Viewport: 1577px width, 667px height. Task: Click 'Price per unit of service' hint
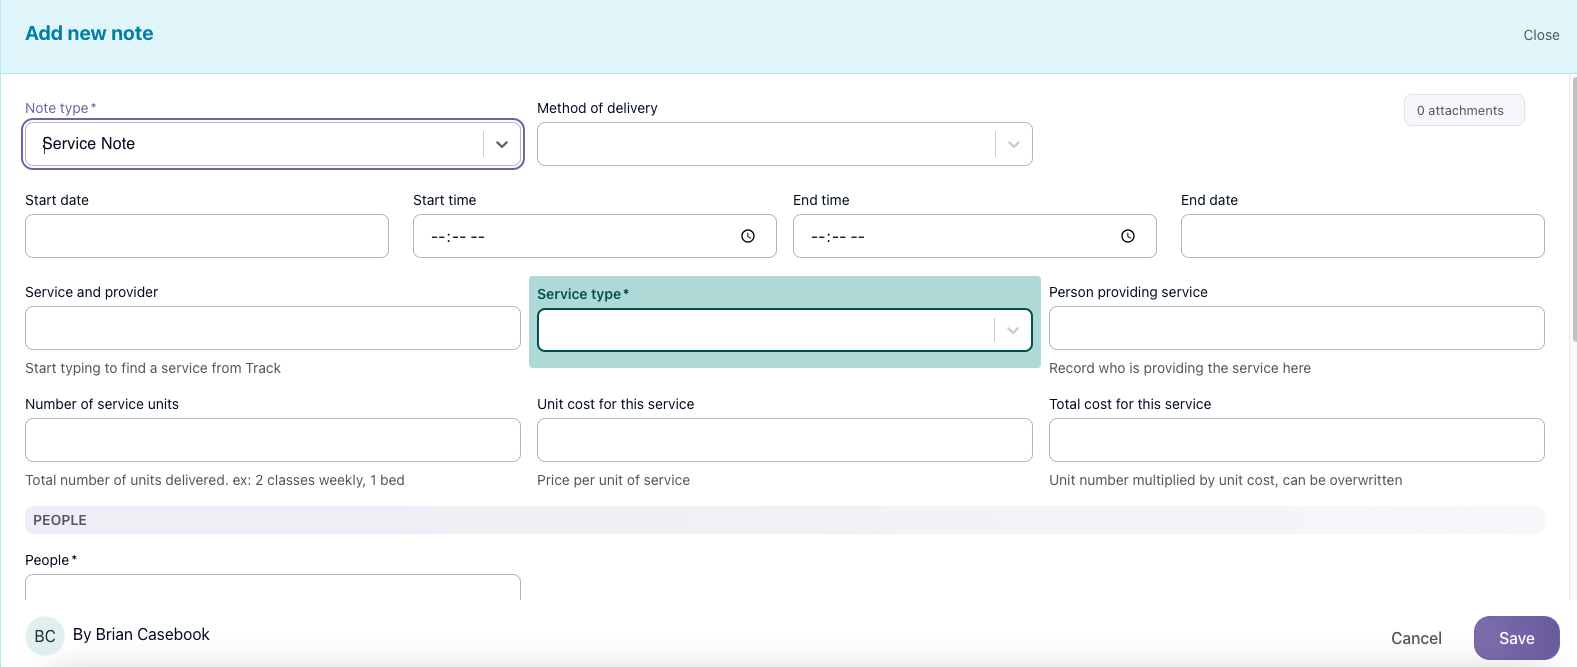coord(613,480)
